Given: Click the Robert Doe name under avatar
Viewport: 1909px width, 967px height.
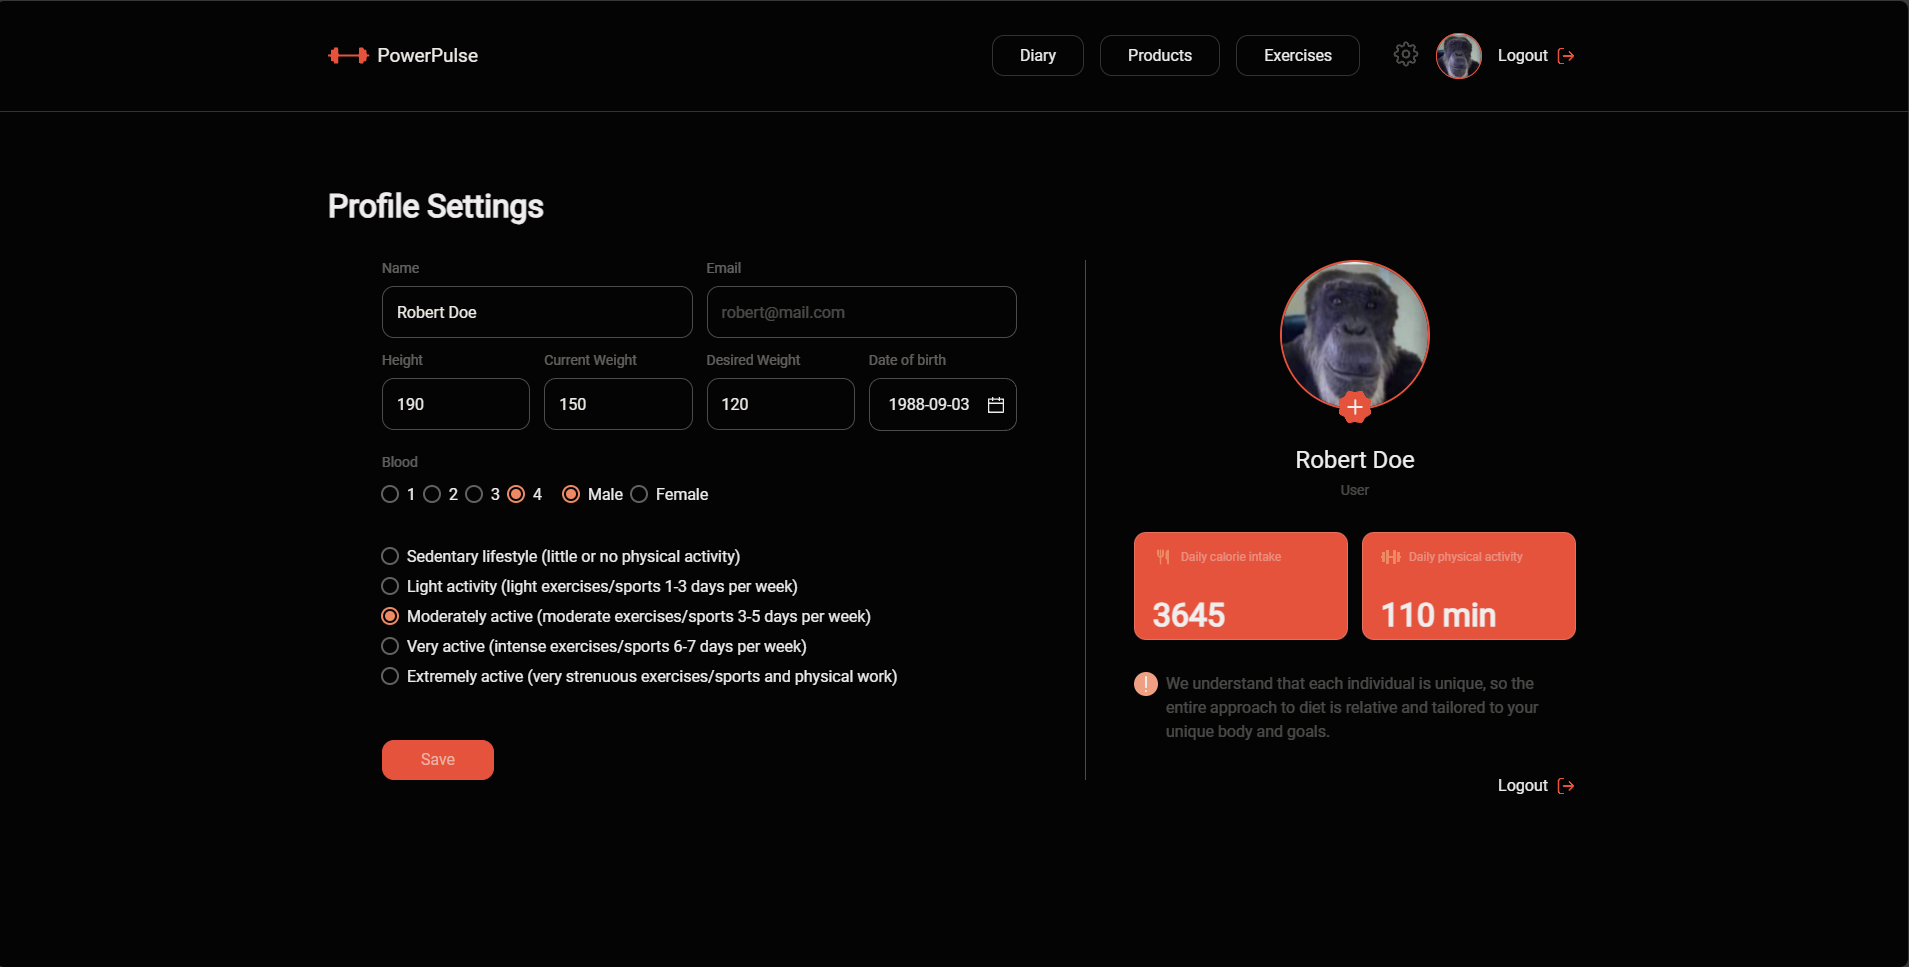Looking at the screenshot, I should tap(1355, 460).
